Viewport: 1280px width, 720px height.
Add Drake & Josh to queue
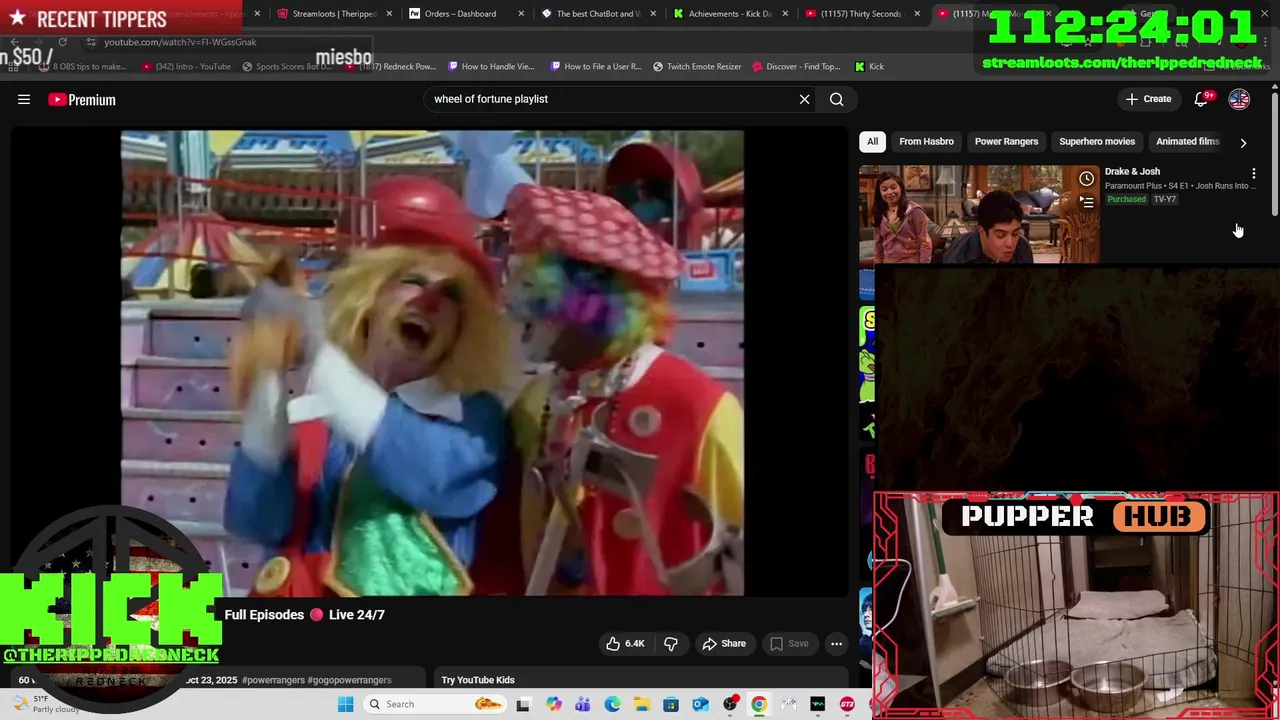coord(1086,202)
